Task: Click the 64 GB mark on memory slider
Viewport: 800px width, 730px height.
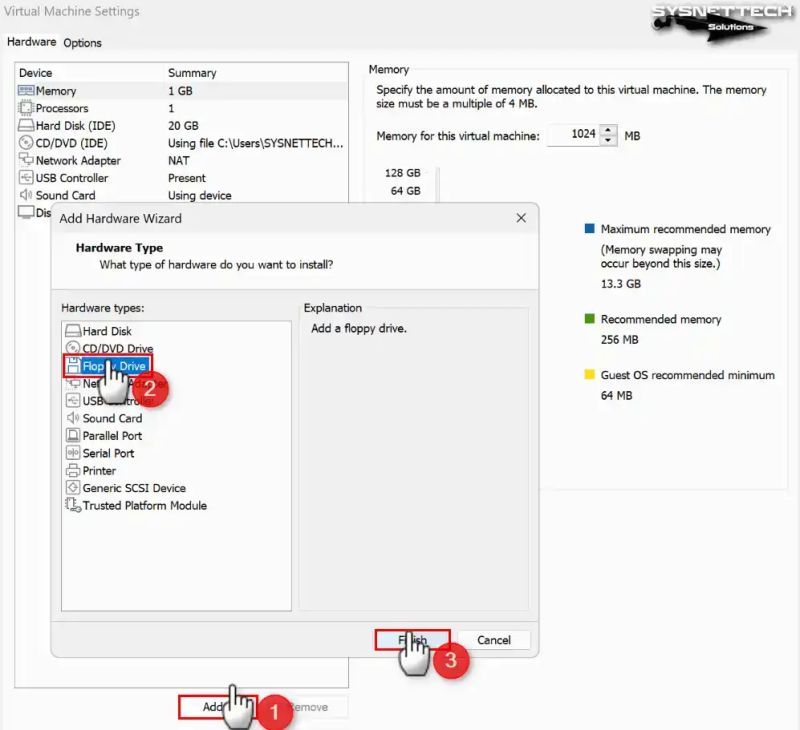Action: pos(406,191)
